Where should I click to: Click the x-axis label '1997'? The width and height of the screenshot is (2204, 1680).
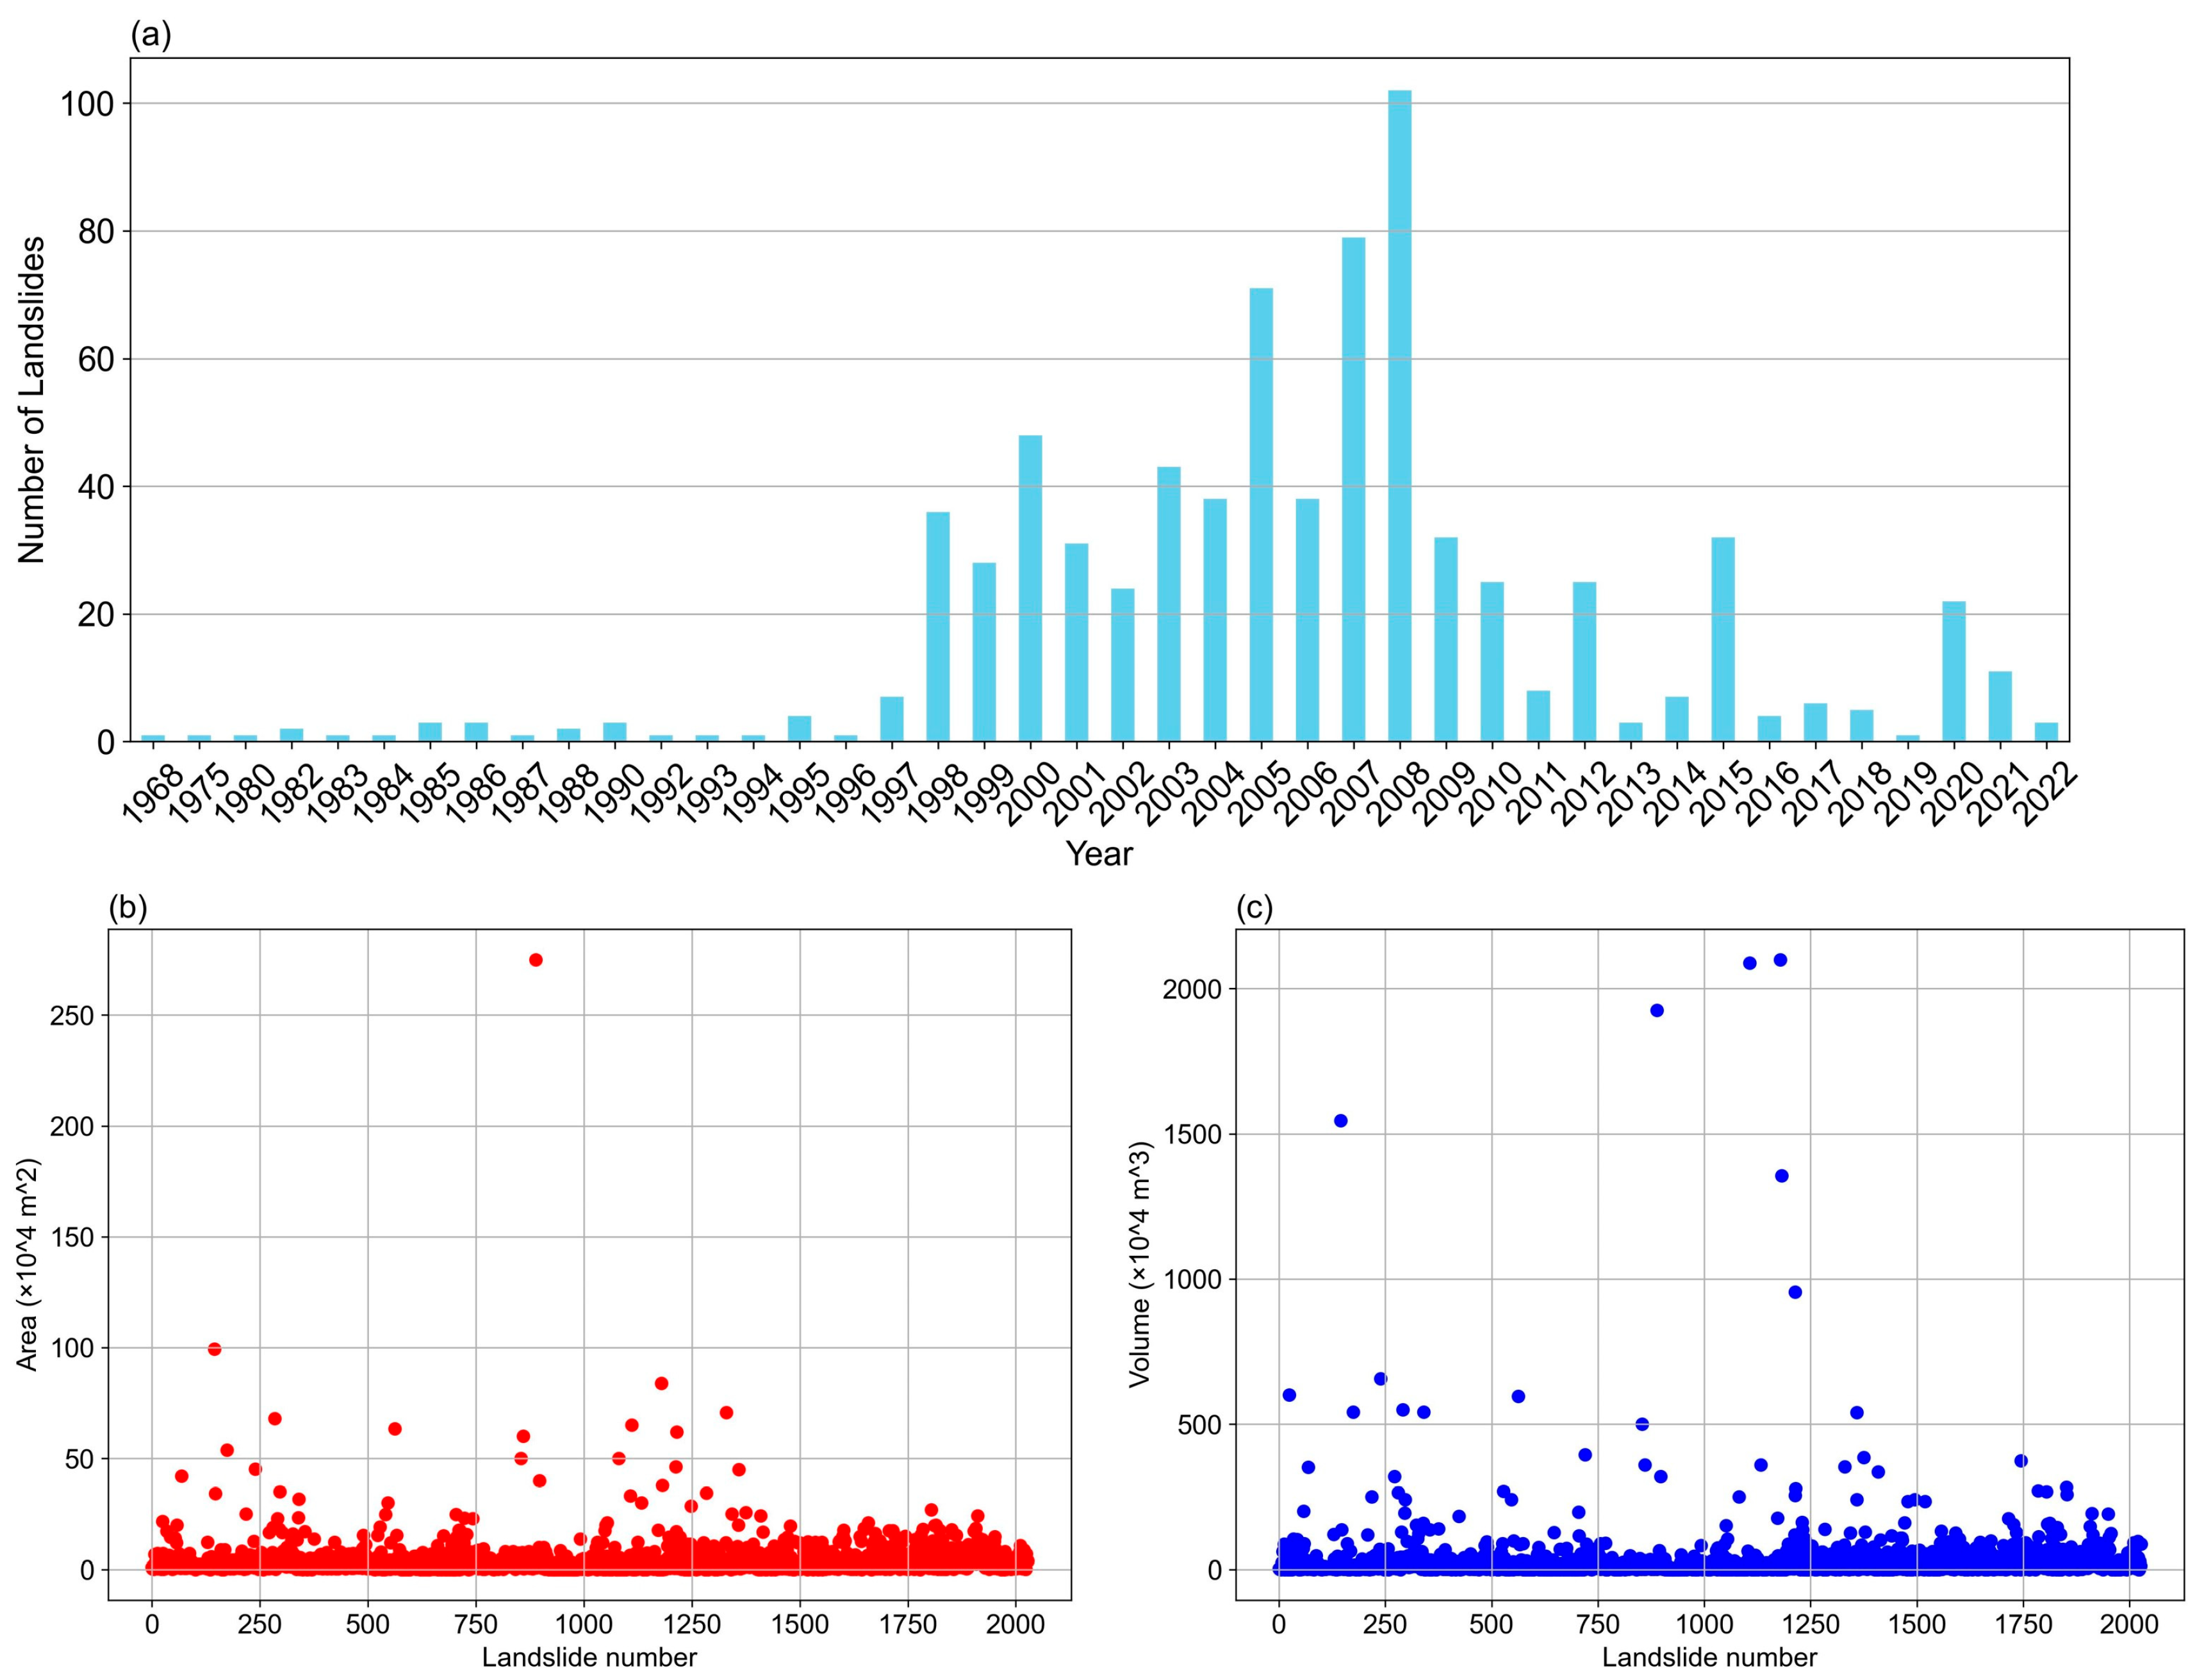(891, 793)
